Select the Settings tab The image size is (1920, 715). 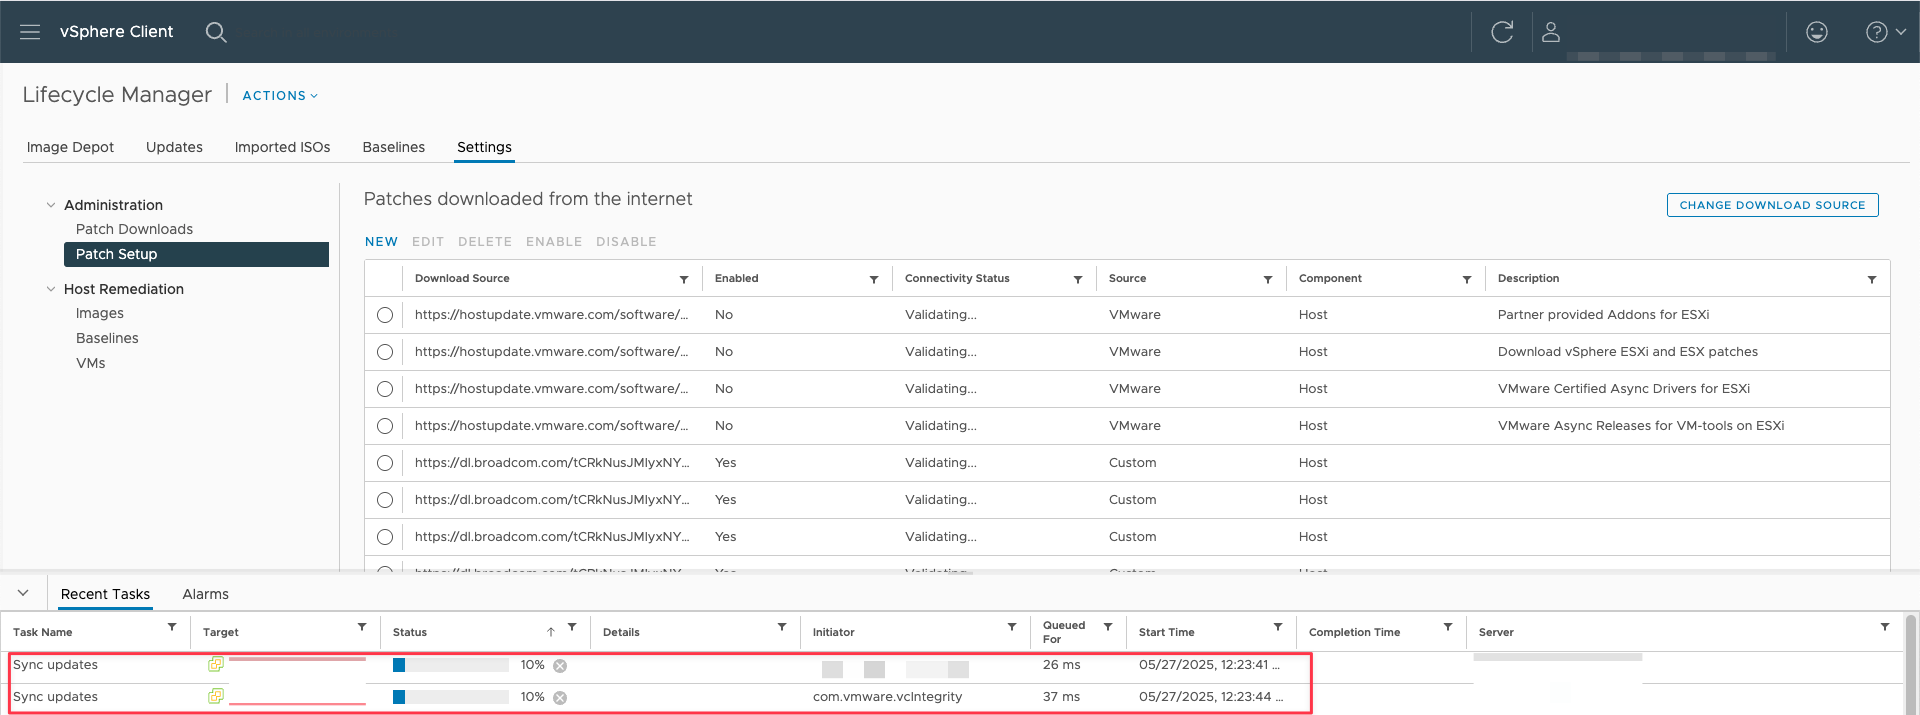tap(484, 147)
